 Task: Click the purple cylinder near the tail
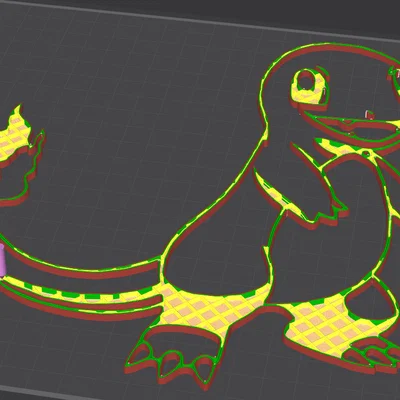[x=2, y=260]
